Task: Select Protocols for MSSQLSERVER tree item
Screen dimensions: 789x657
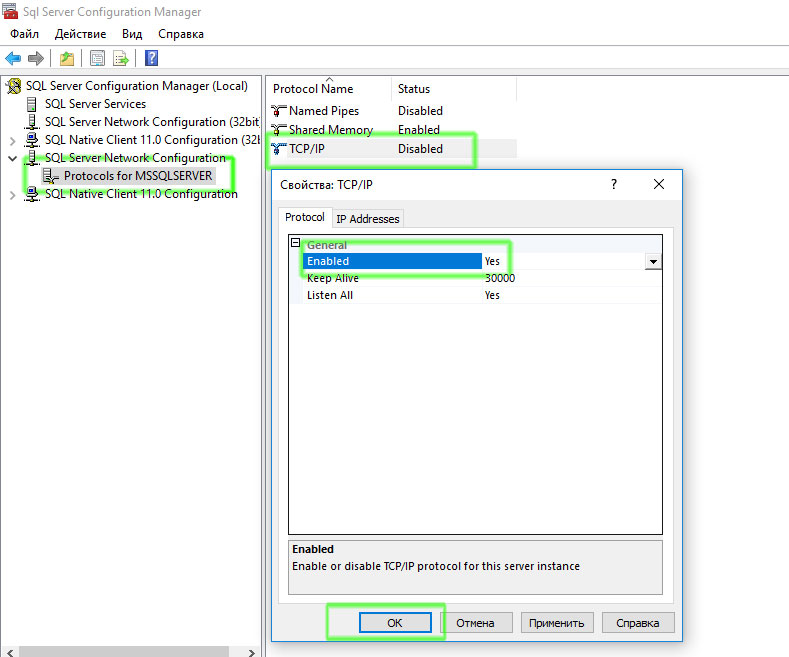Action: (x=137, y=176)
